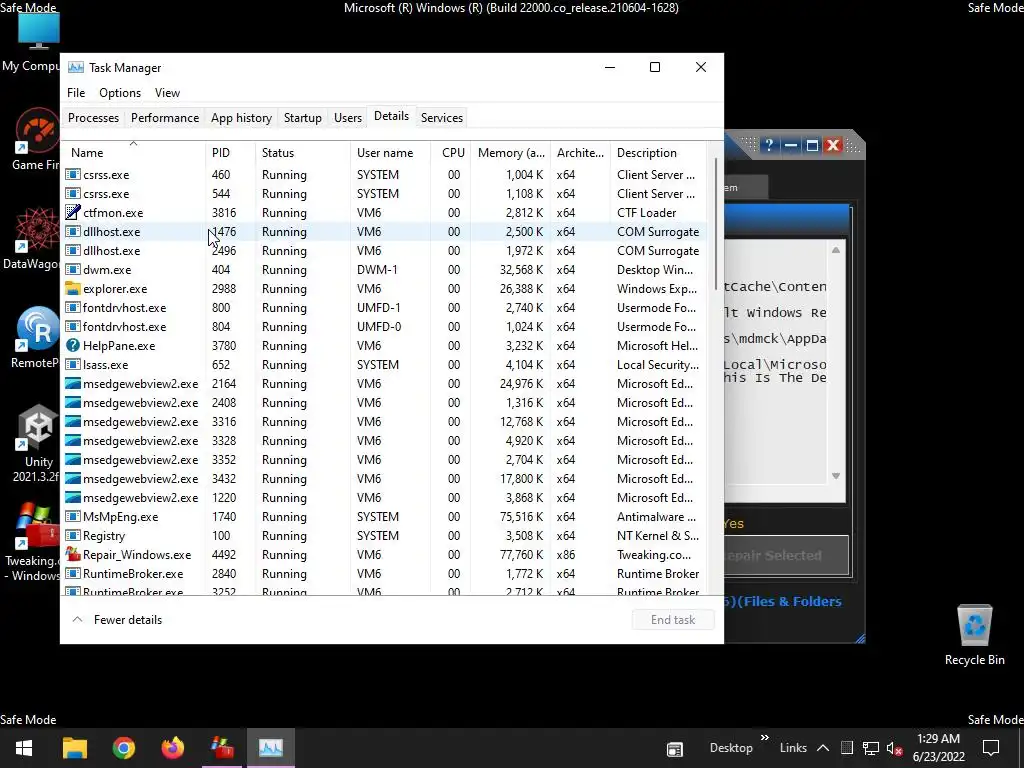This screenshot has width=1024, height=768.
Task: Switch to the App history tab
Action: pos(241,118)
